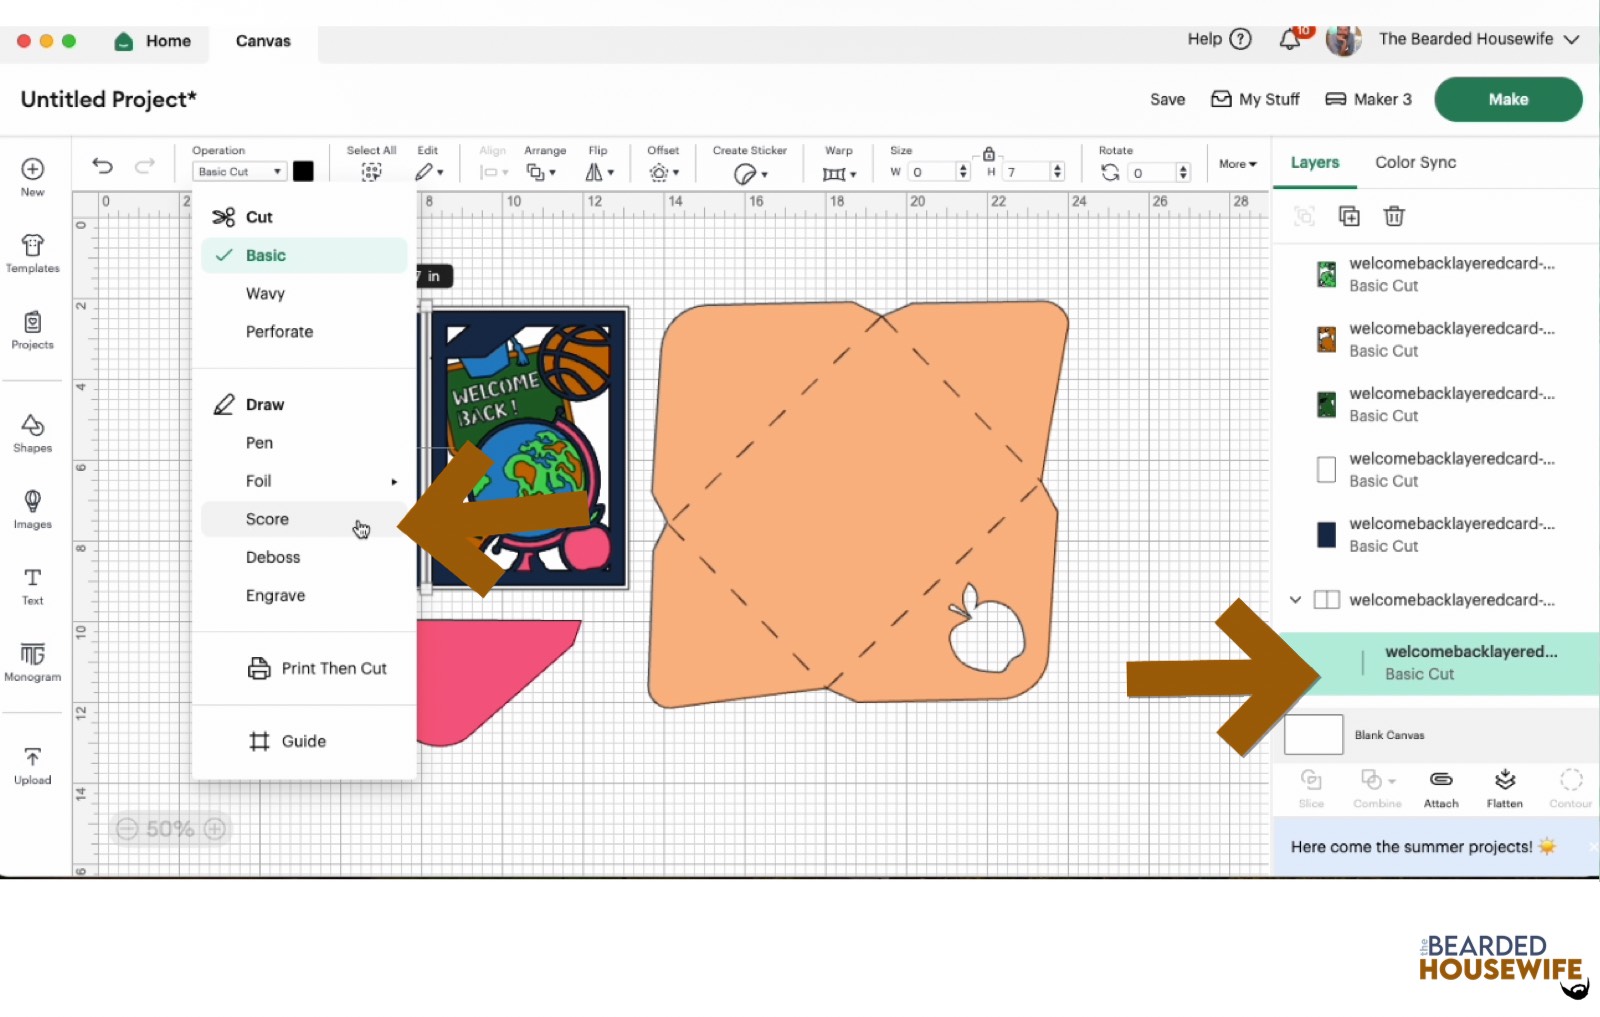Image resolution: width=1600 pixels, height=1017 pixels.
Task: Open the black operation color swatch
Action: pos(303,171)
